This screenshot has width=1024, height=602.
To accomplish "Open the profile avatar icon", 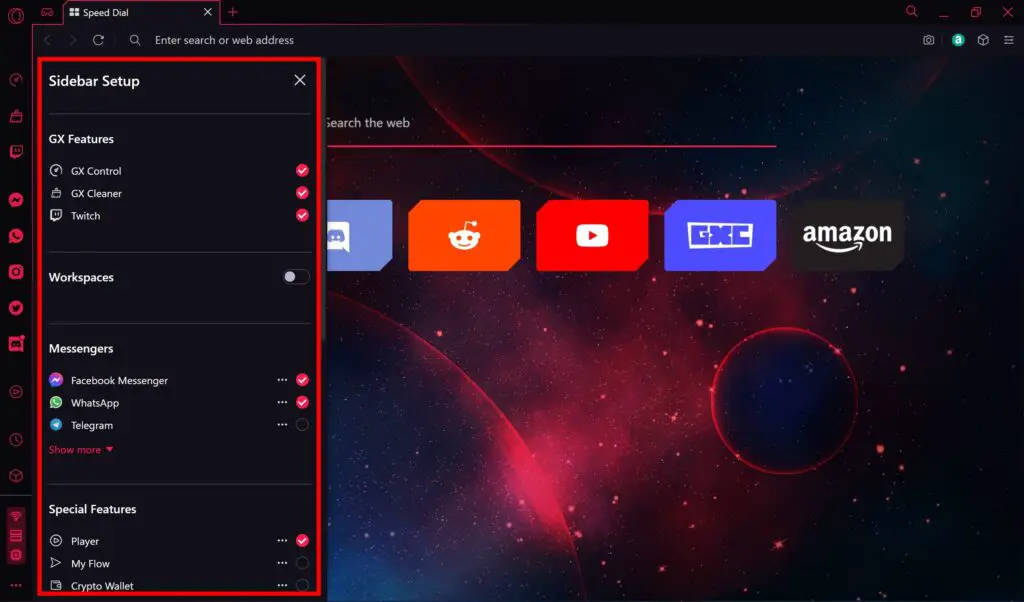I will (958, 40).
